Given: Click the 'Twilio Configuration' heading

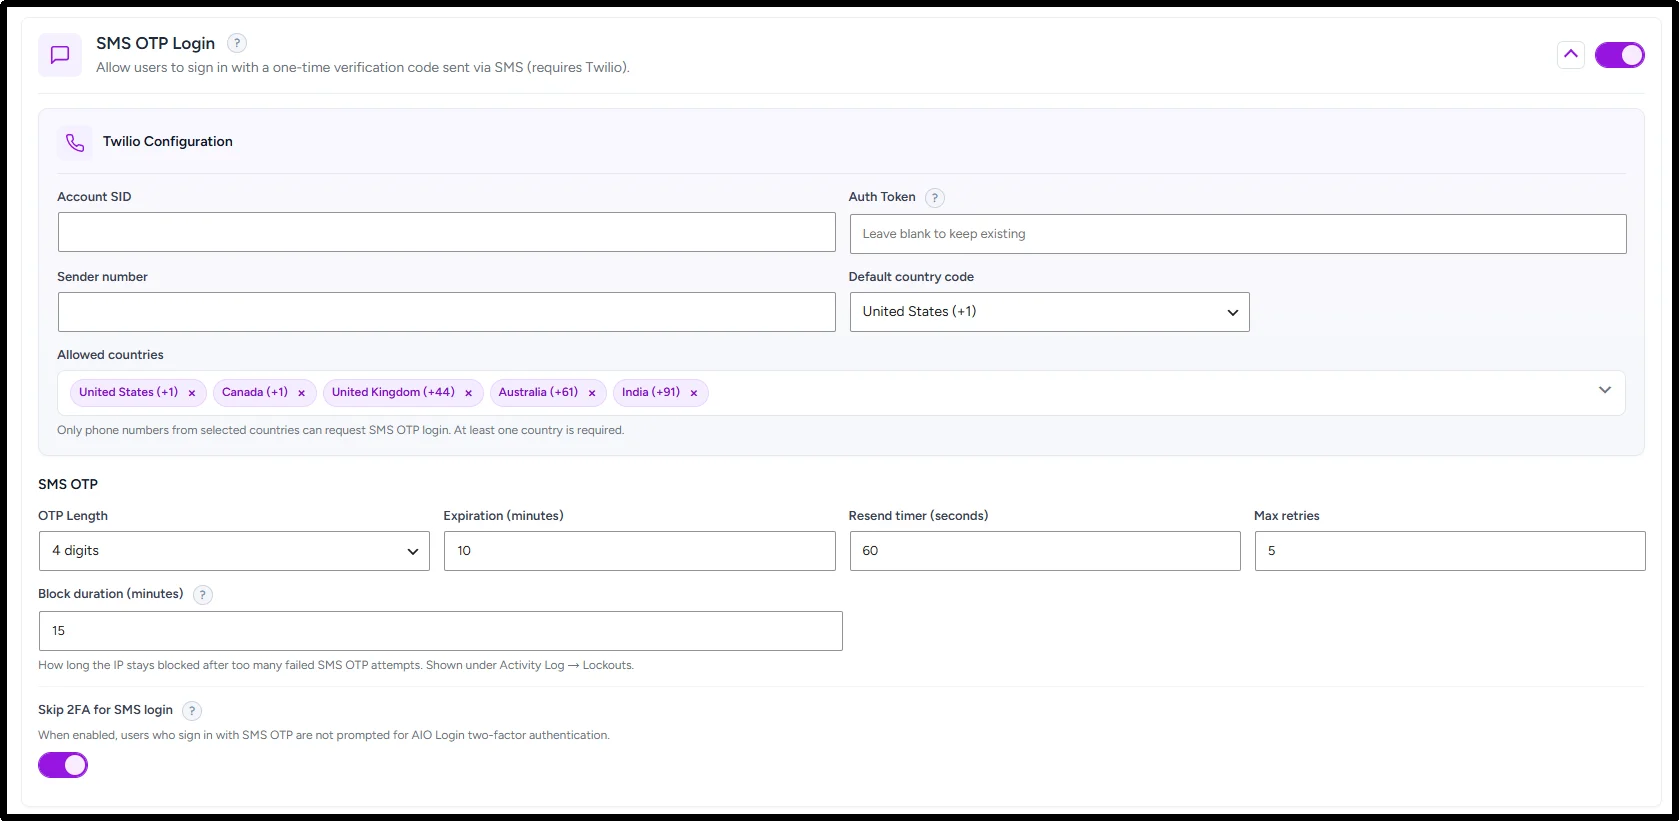Looking at the screenshot, I should click(168, 142).
